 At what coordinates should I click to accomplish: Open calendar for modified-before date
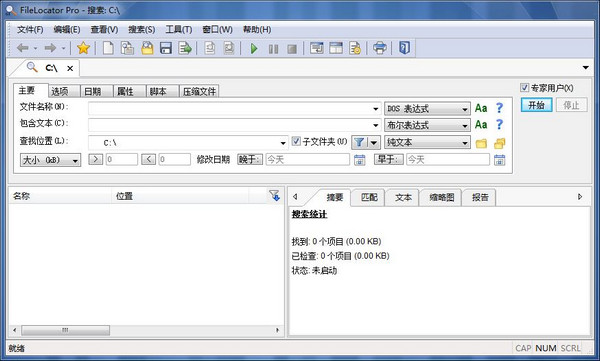[499, 160]
